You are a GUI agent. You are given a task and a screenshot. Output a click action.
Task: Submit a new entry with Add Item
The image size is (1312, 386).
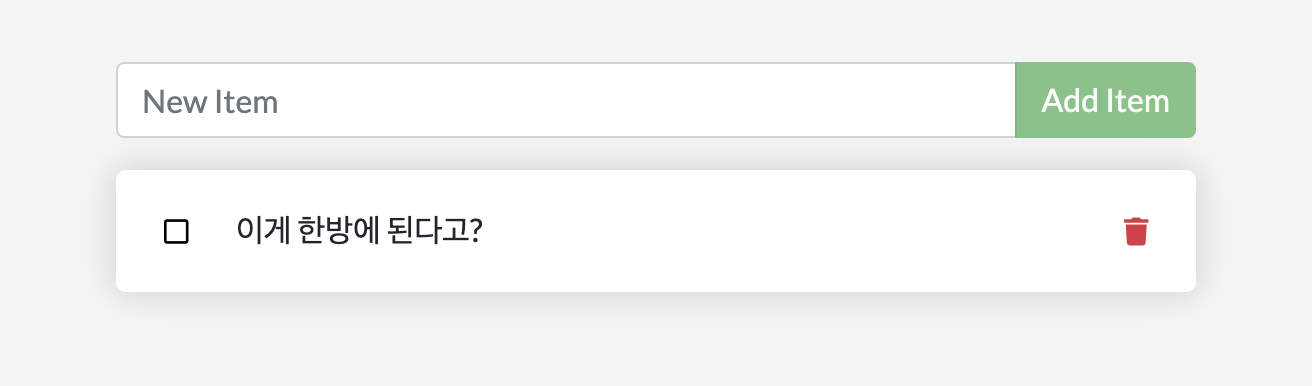[x=1105, y=100]
